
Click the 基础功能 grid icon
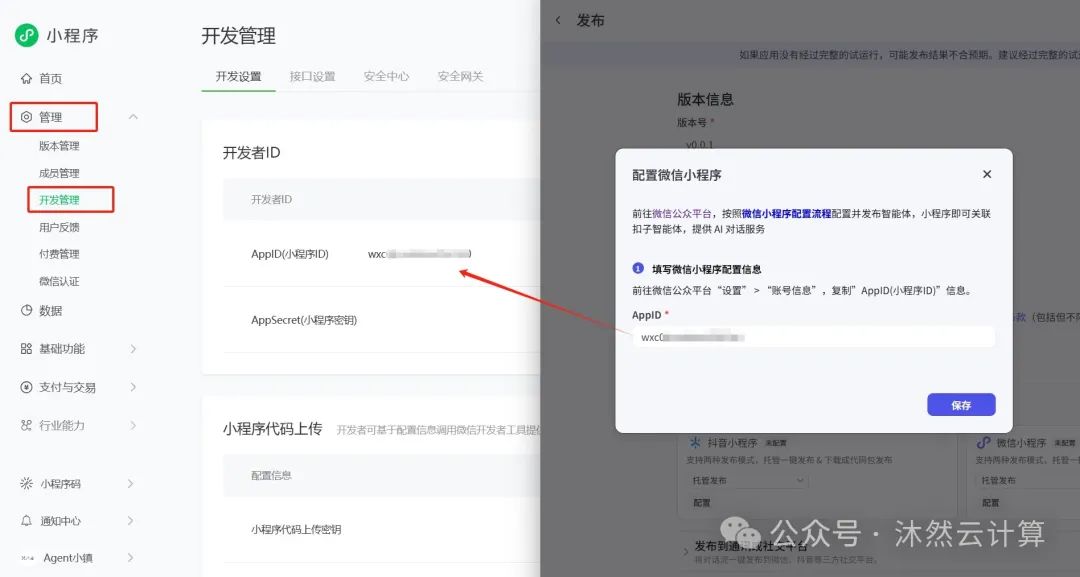click(x=26, y=349)
